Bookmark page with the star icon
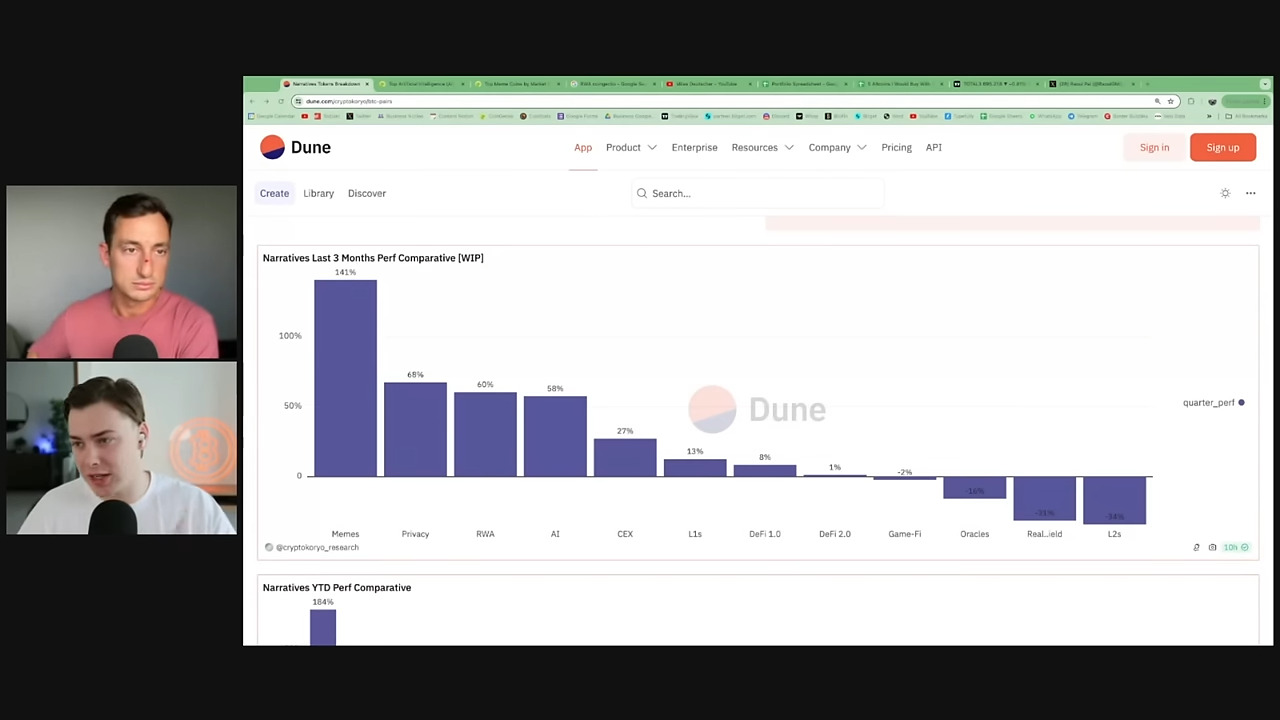Image resolution: width=1280 pixels, height=720 pixels. point(1170,101)
